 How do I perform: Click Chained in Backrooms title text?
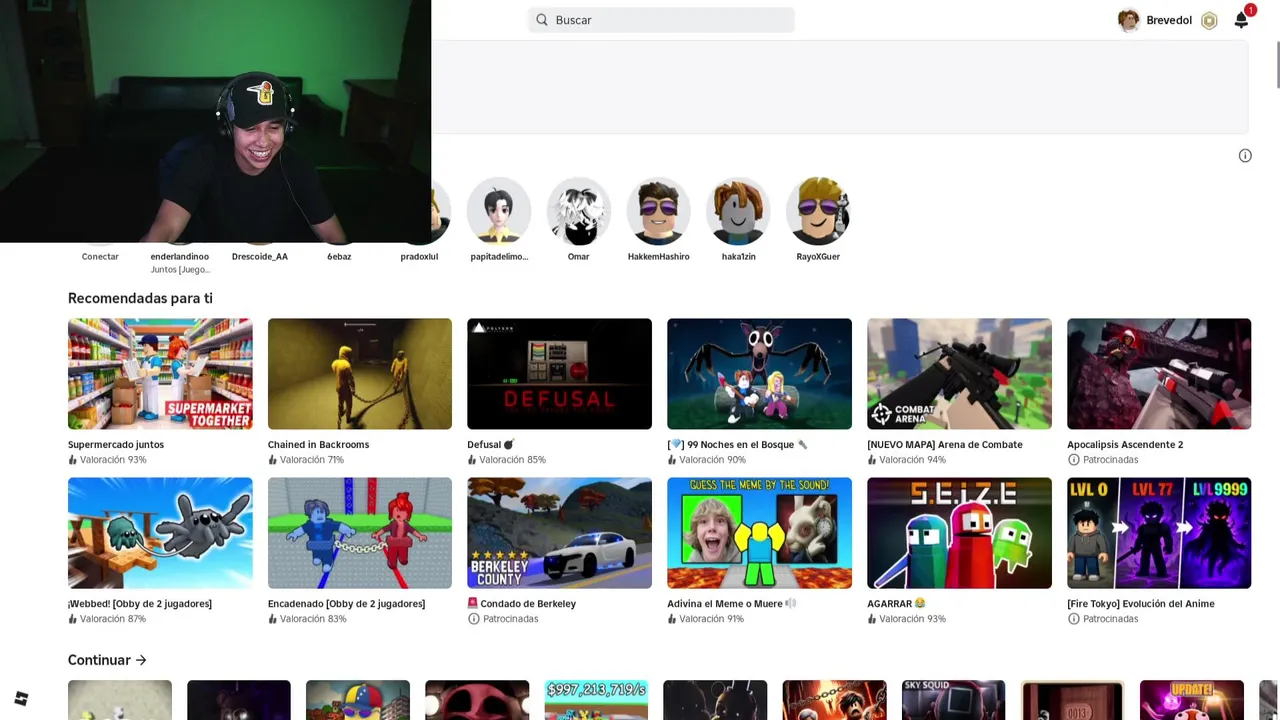[318, 444]
